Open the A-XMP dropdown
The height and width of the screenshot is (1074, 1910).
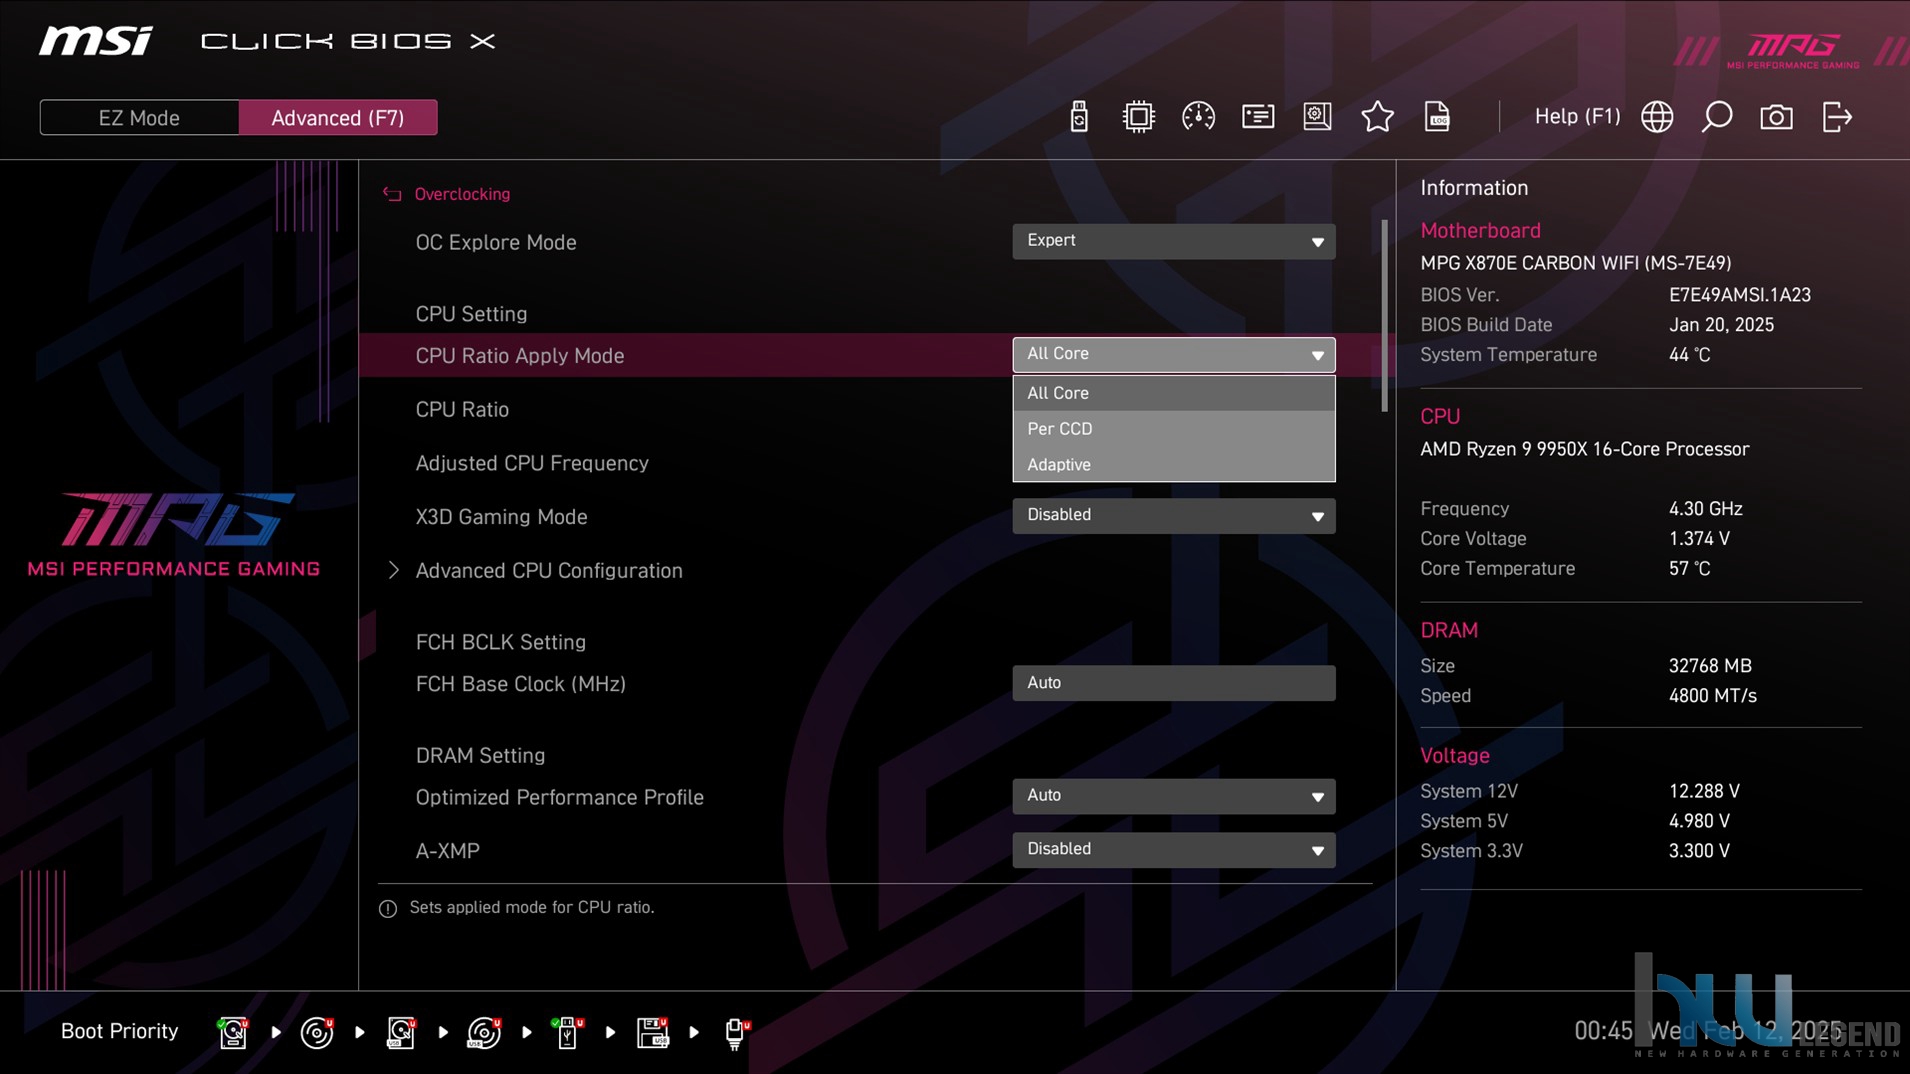pyautogui.click(x=1173, y=849)
